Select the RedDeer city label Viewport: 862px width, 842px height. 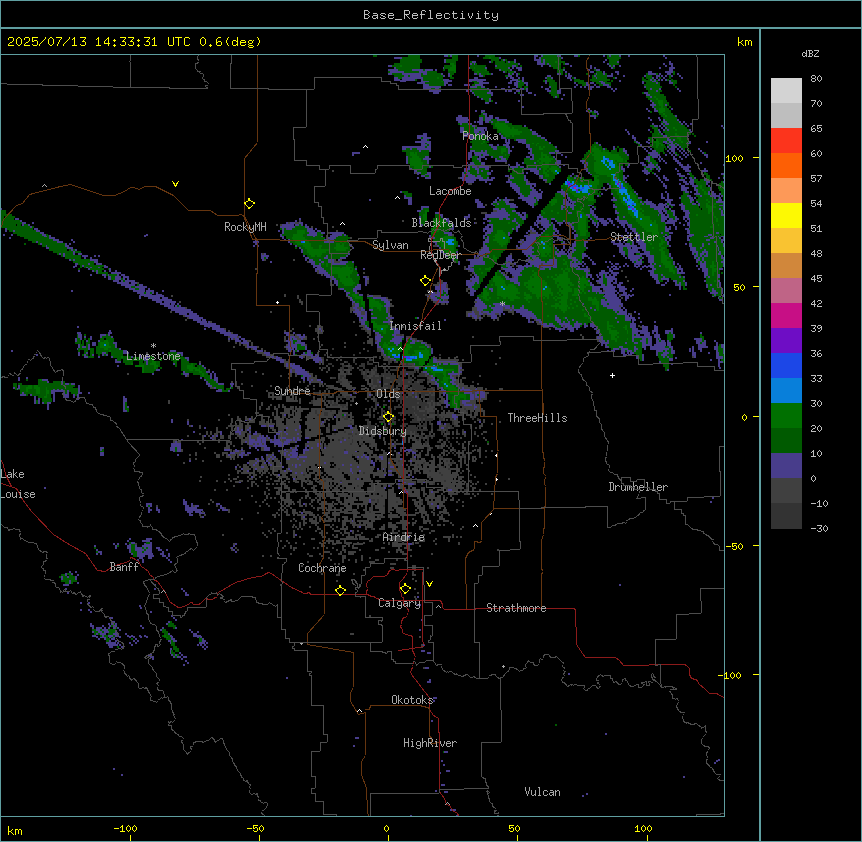(440, 255)
